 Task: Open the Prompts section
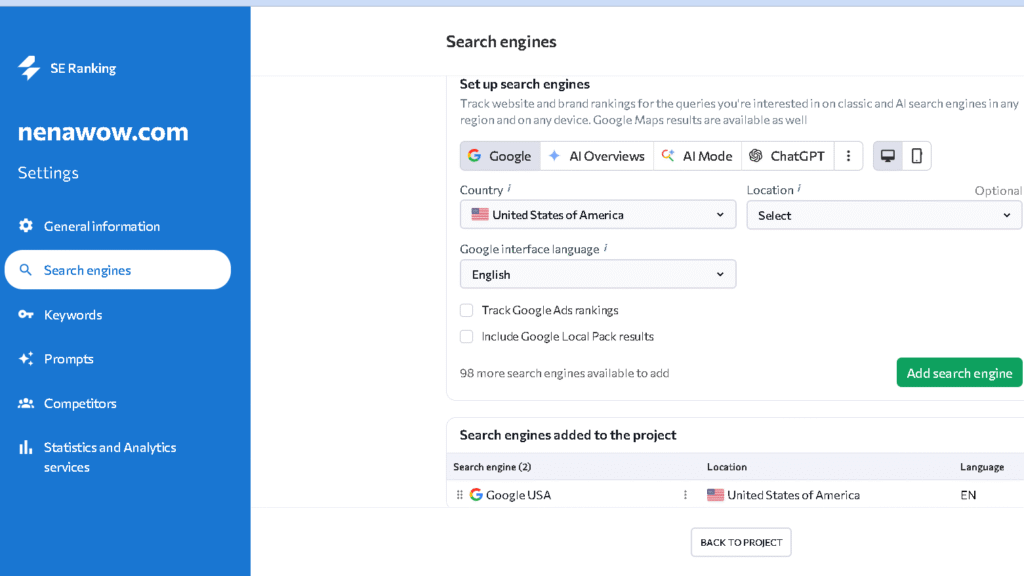pyautogui.click(x=69, y=359)
